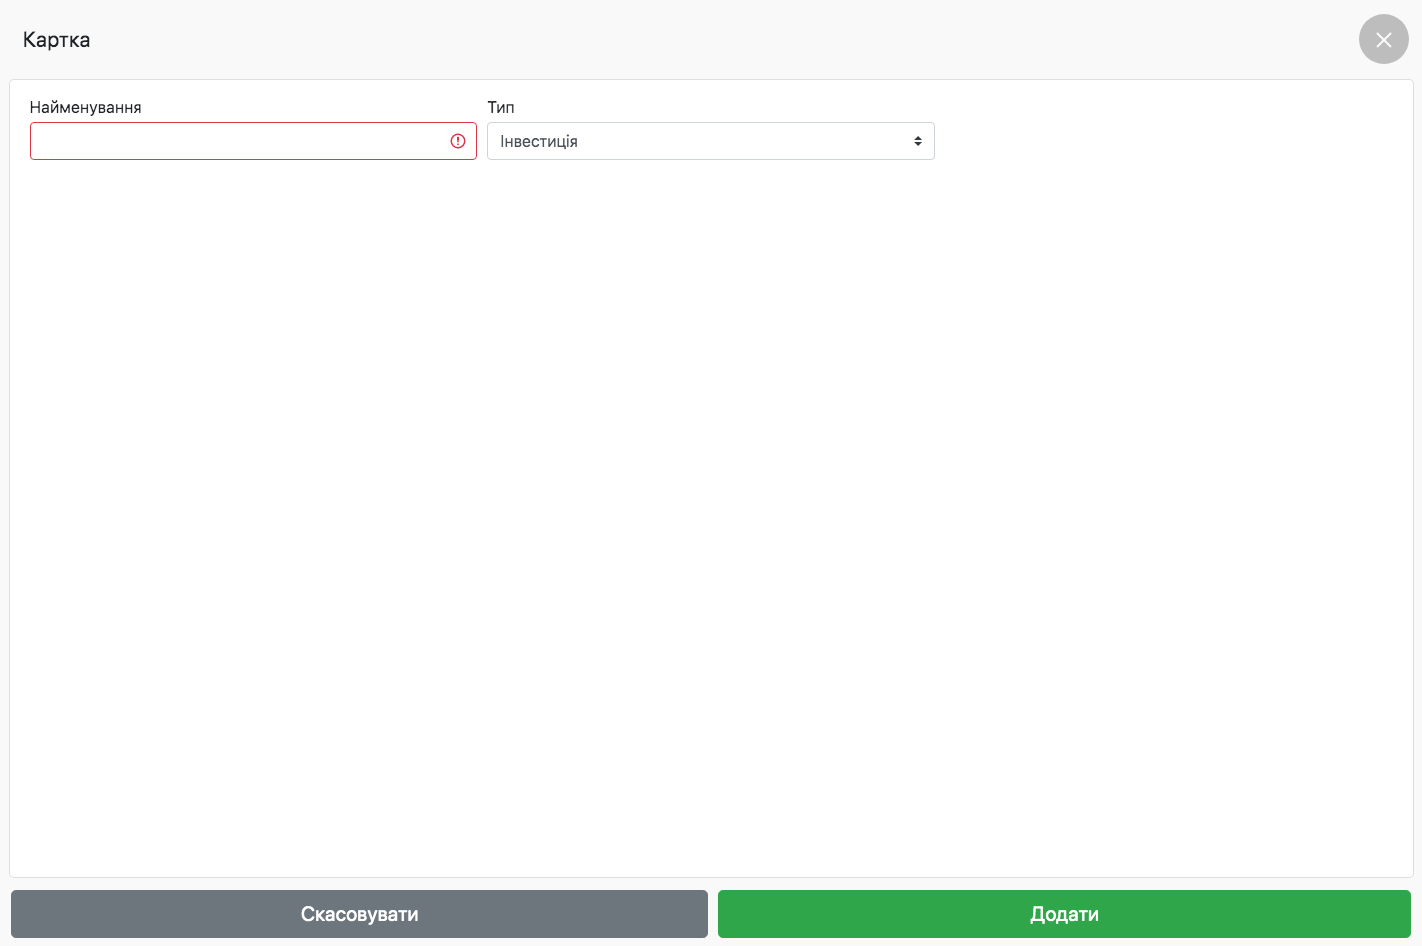Screen dimensions: 1422x946
Task: Close the Картка dialog with the X button
Action: pyautogui.click(x=1383, y=39)
